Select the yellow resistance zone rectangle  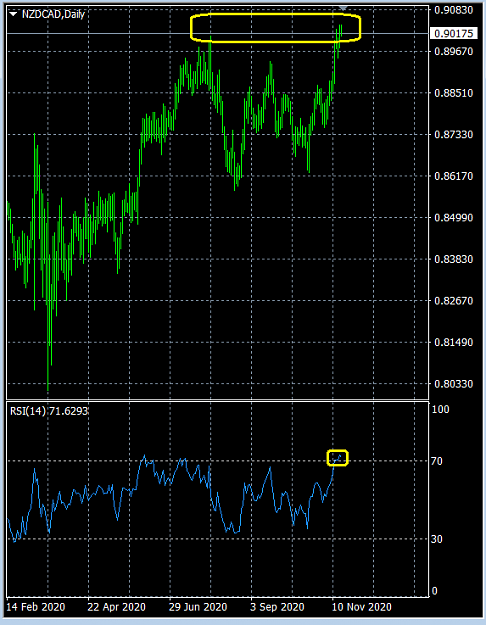coord(275,28)
